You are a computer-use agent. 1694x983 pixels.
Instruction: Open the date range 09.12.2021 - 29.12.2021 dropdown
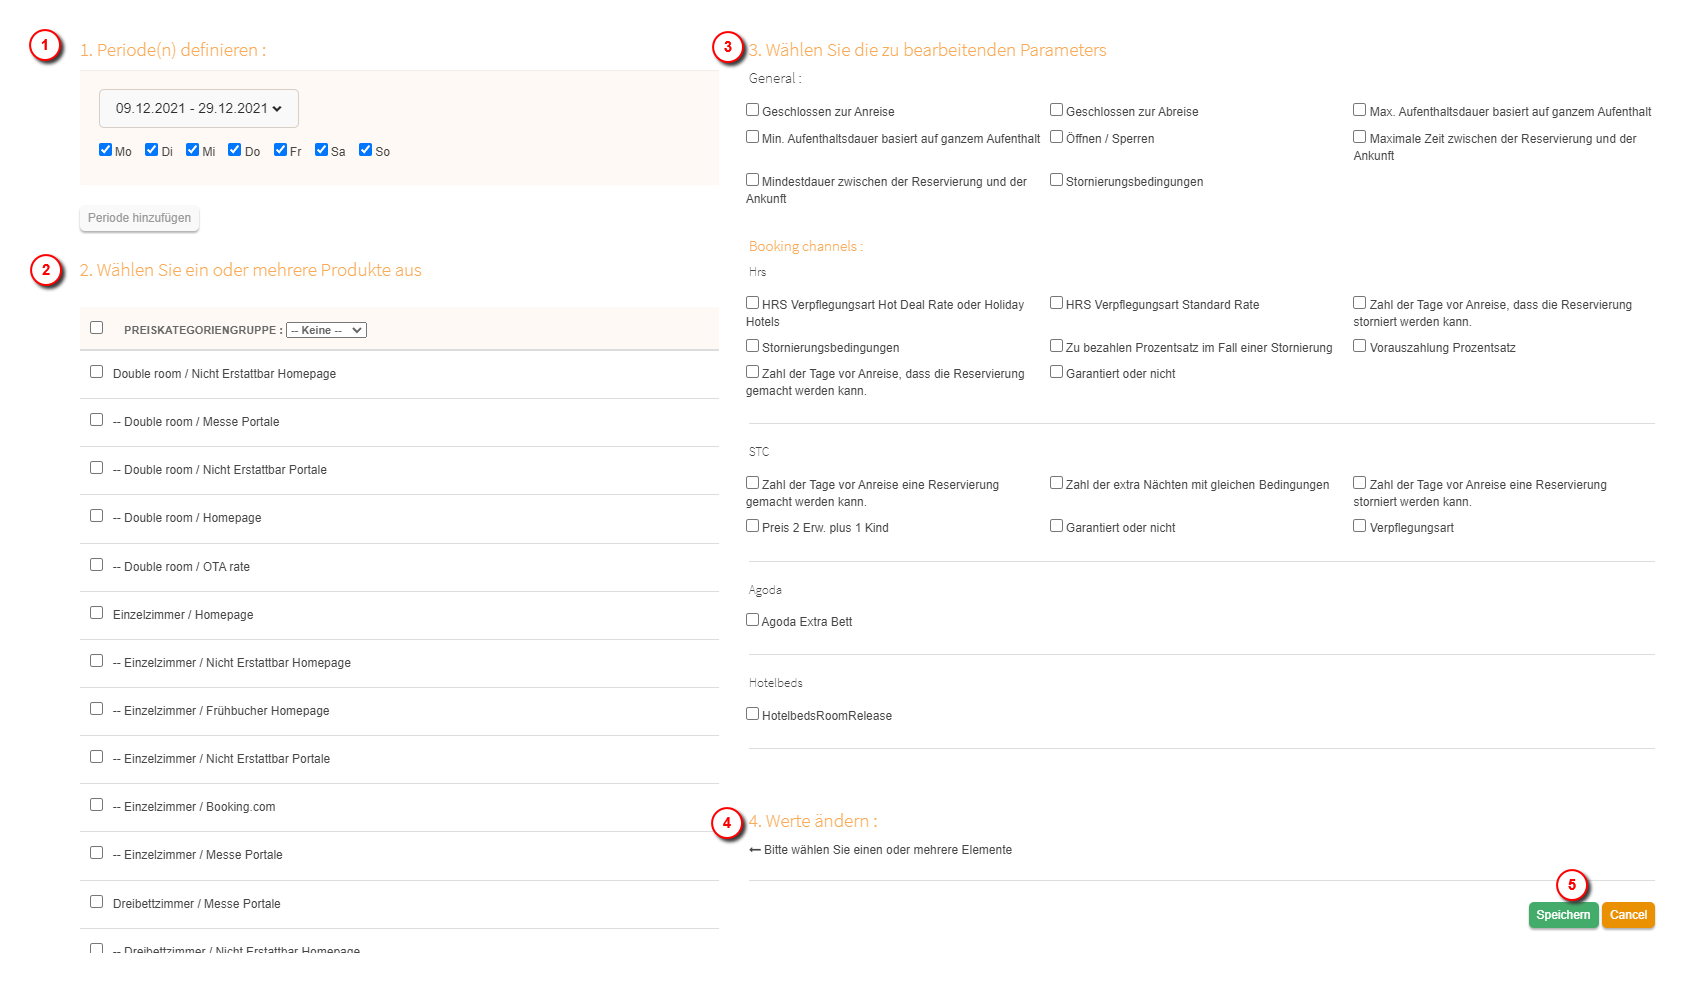click(x=199, y=108)
